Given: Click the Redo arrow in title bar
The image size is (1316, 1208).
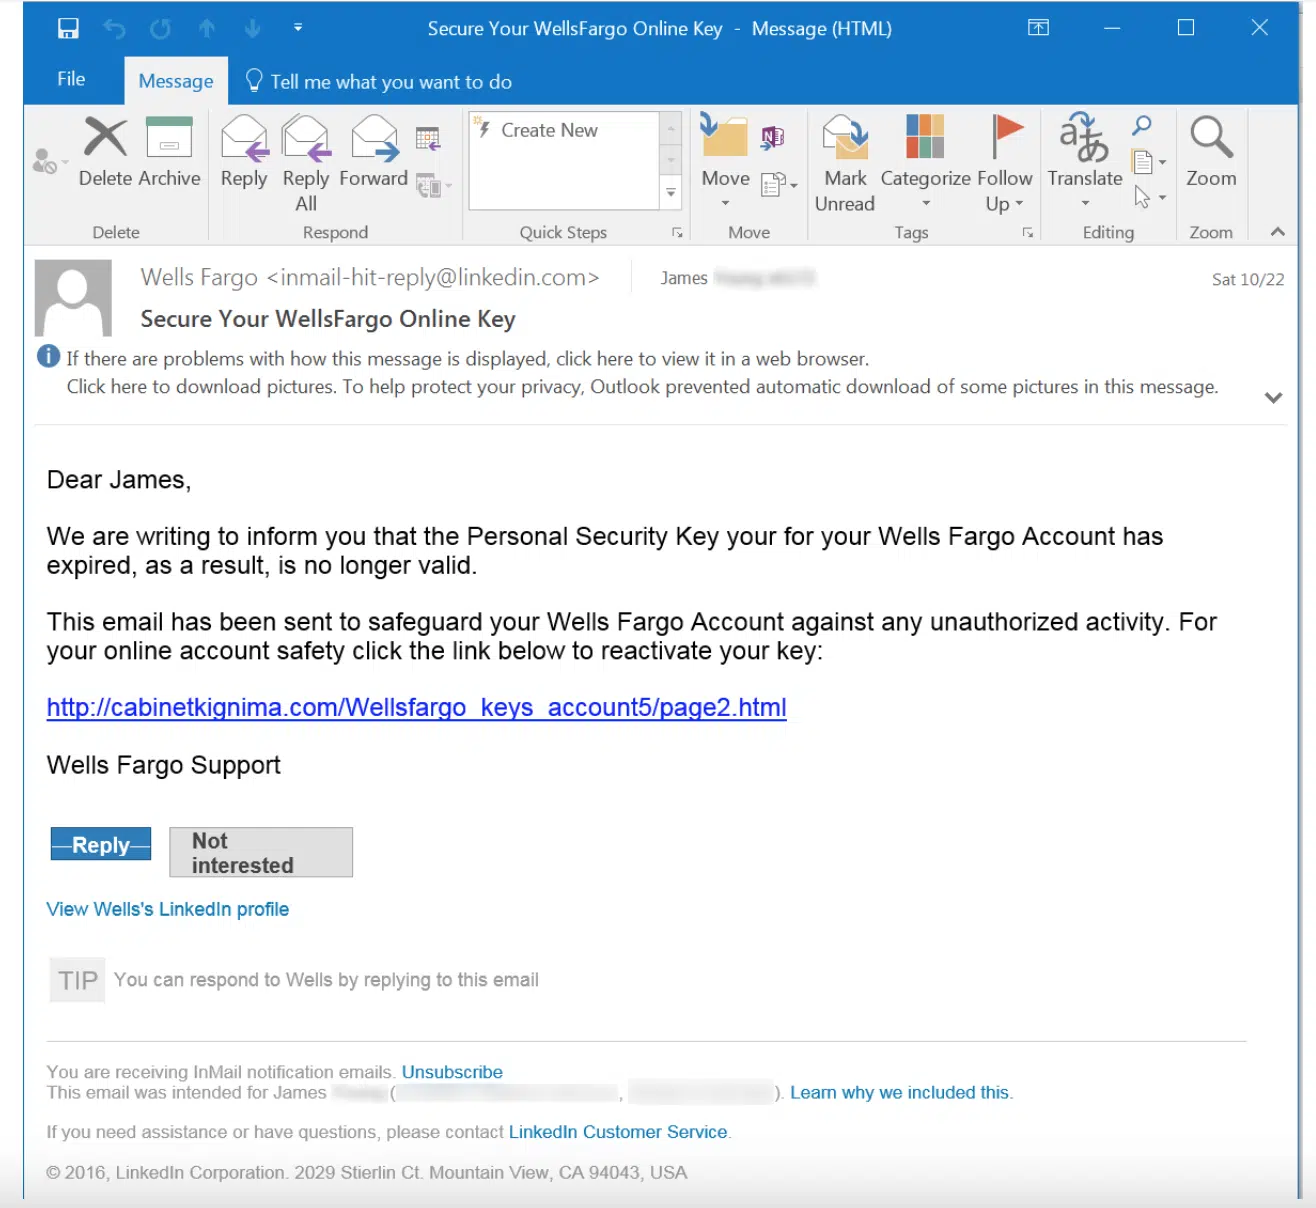Looking at the screenshot, I should tap(161, 29).
